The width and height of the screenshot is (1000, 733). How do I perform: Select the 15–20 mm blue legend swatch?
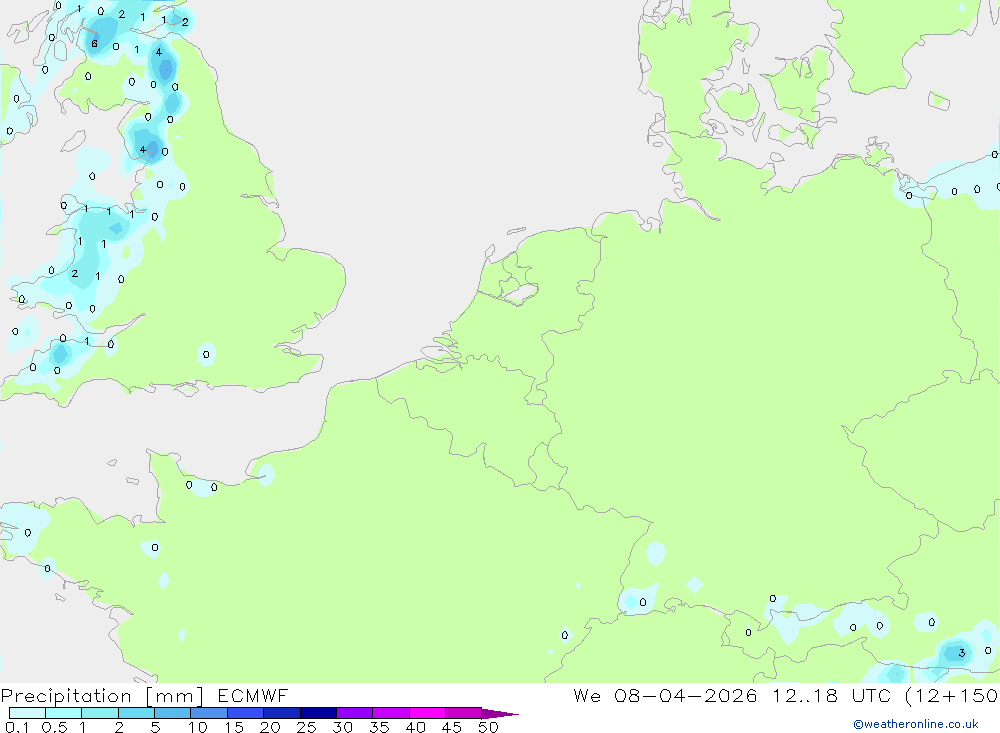(246, 713)
